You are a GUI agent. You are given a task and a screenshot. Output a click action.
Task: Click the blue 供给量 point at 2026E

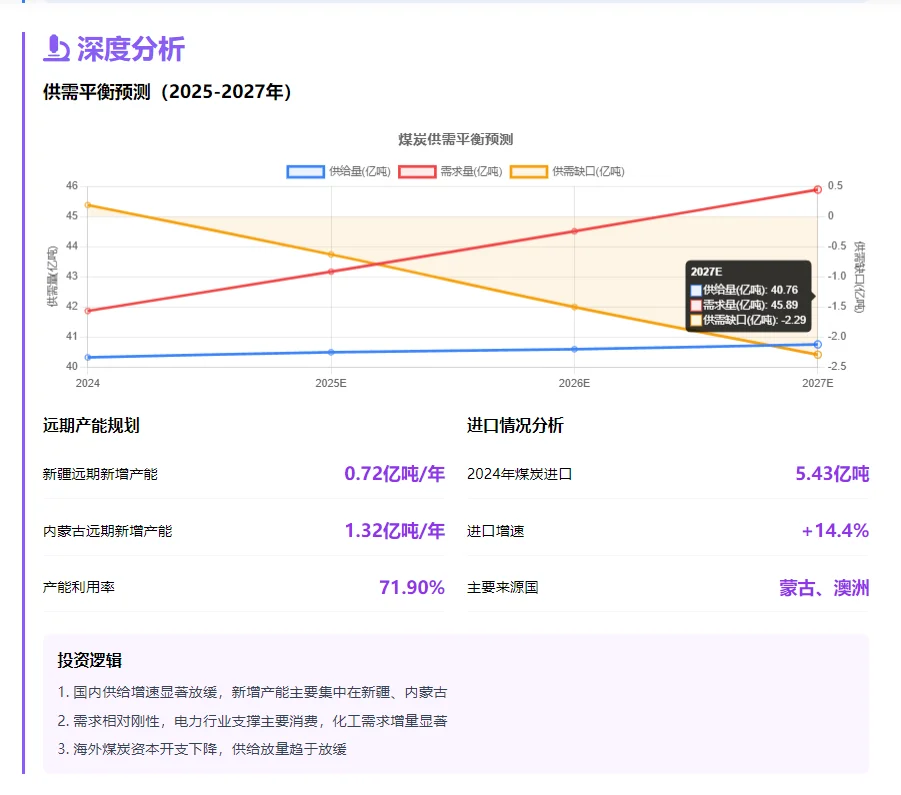click(574, 349)
